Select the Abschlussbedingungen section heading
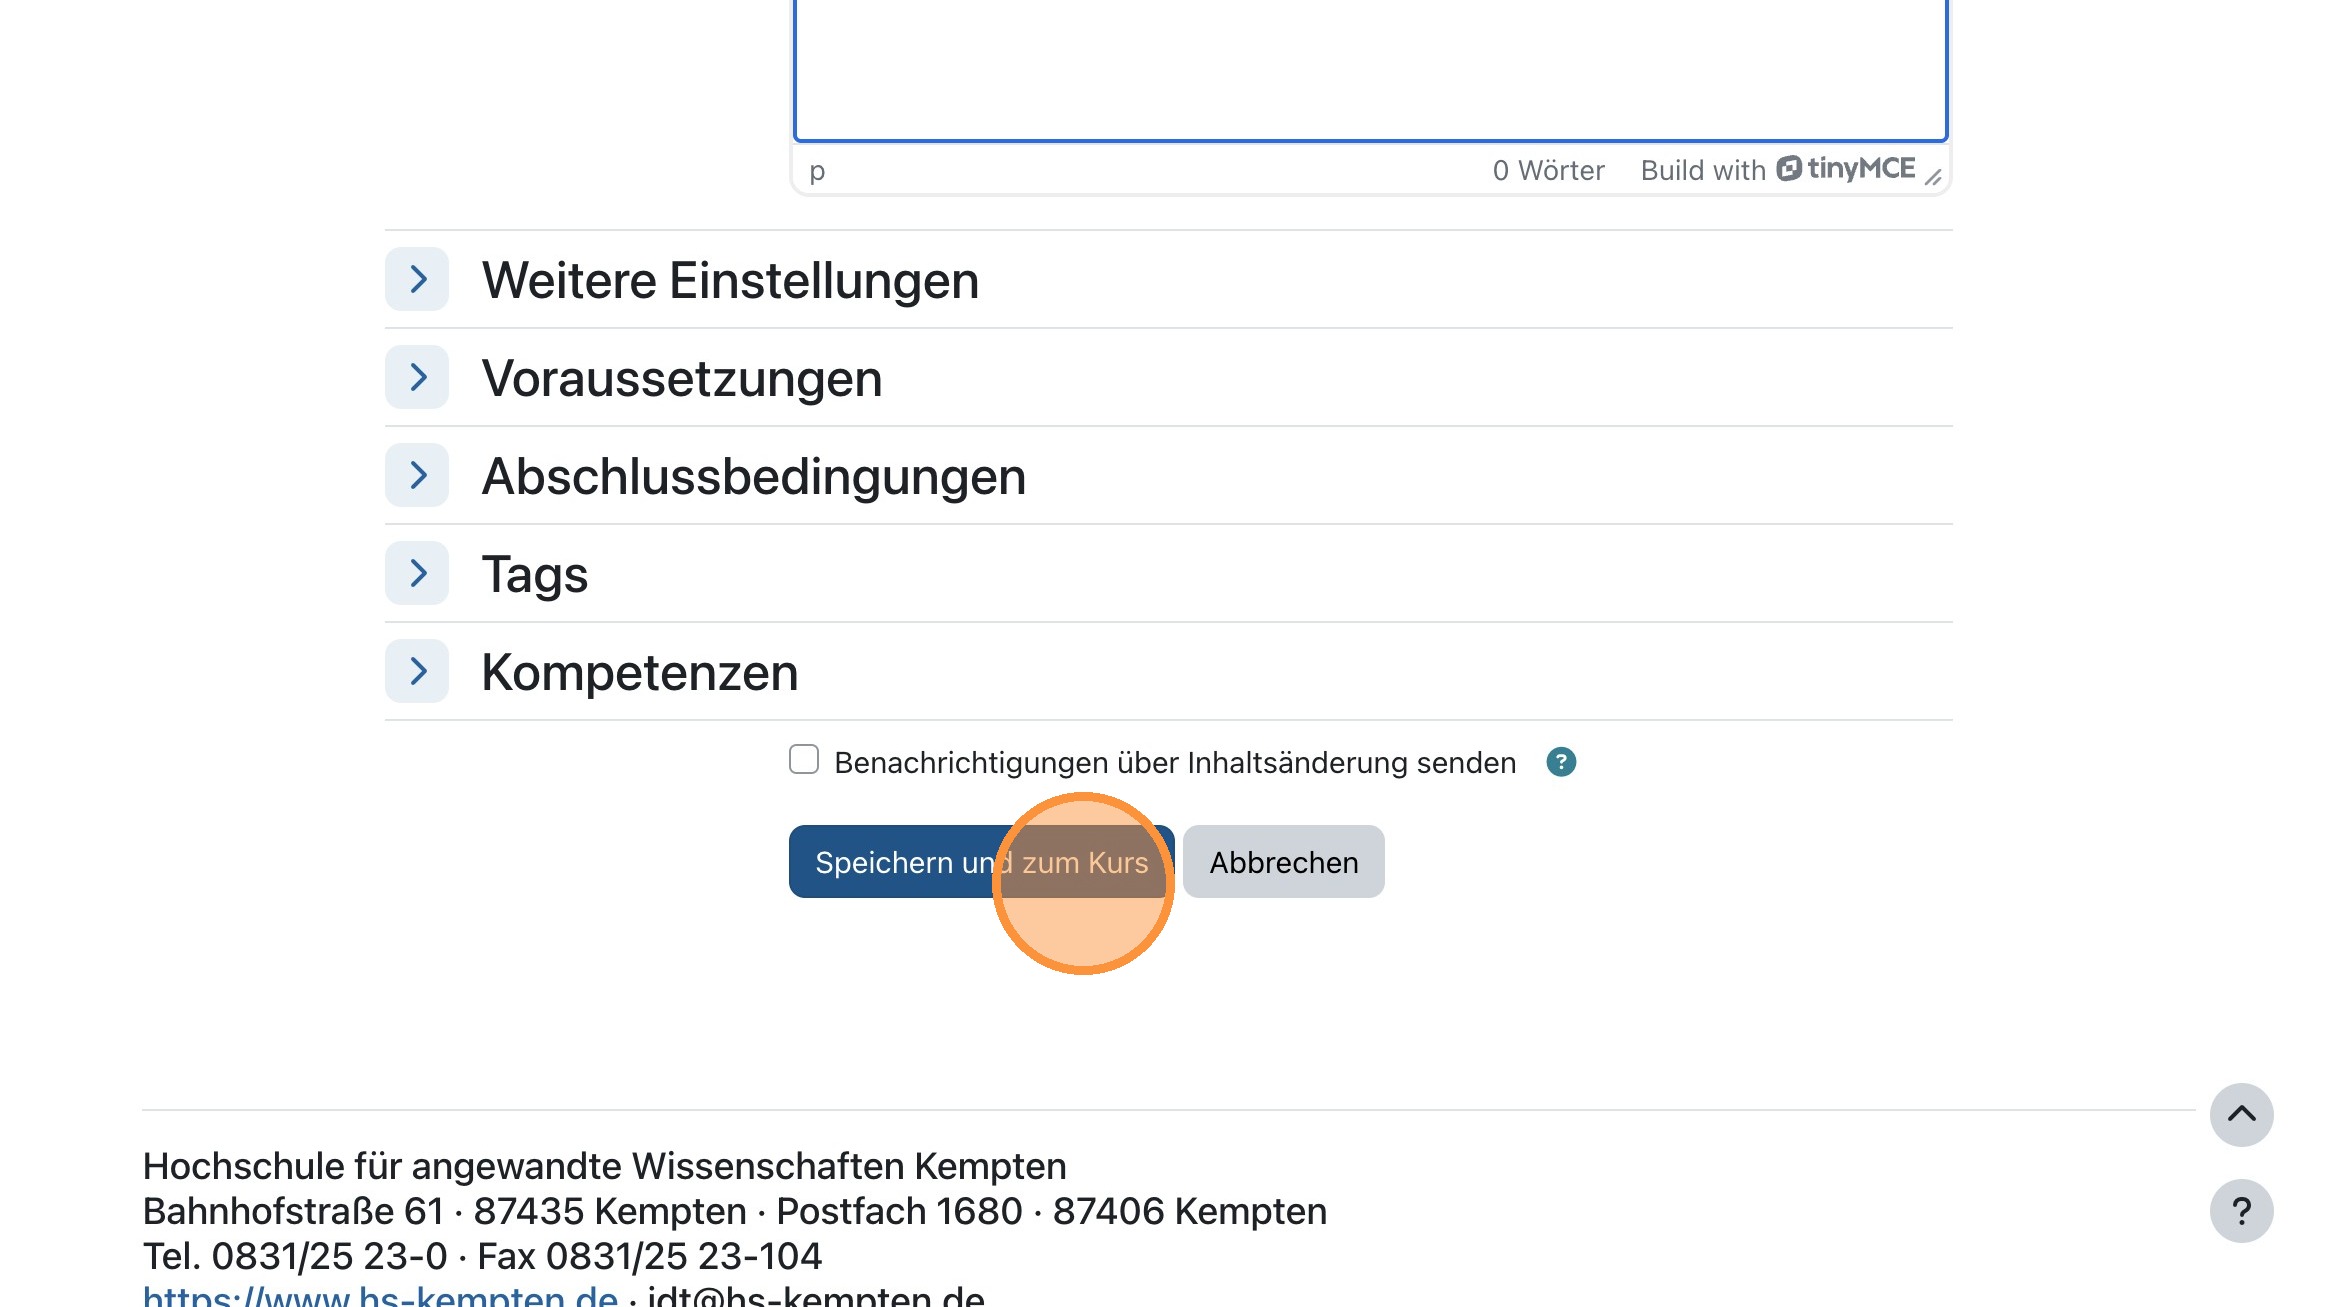The width and height of the screenshot is (2338, 1307). pyautogui.click(x=753, y=475)
